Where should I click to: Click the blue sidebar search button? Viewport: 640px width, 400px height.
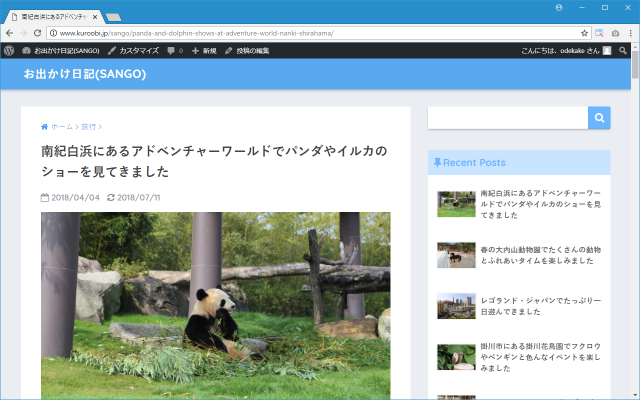coord(599,118)
